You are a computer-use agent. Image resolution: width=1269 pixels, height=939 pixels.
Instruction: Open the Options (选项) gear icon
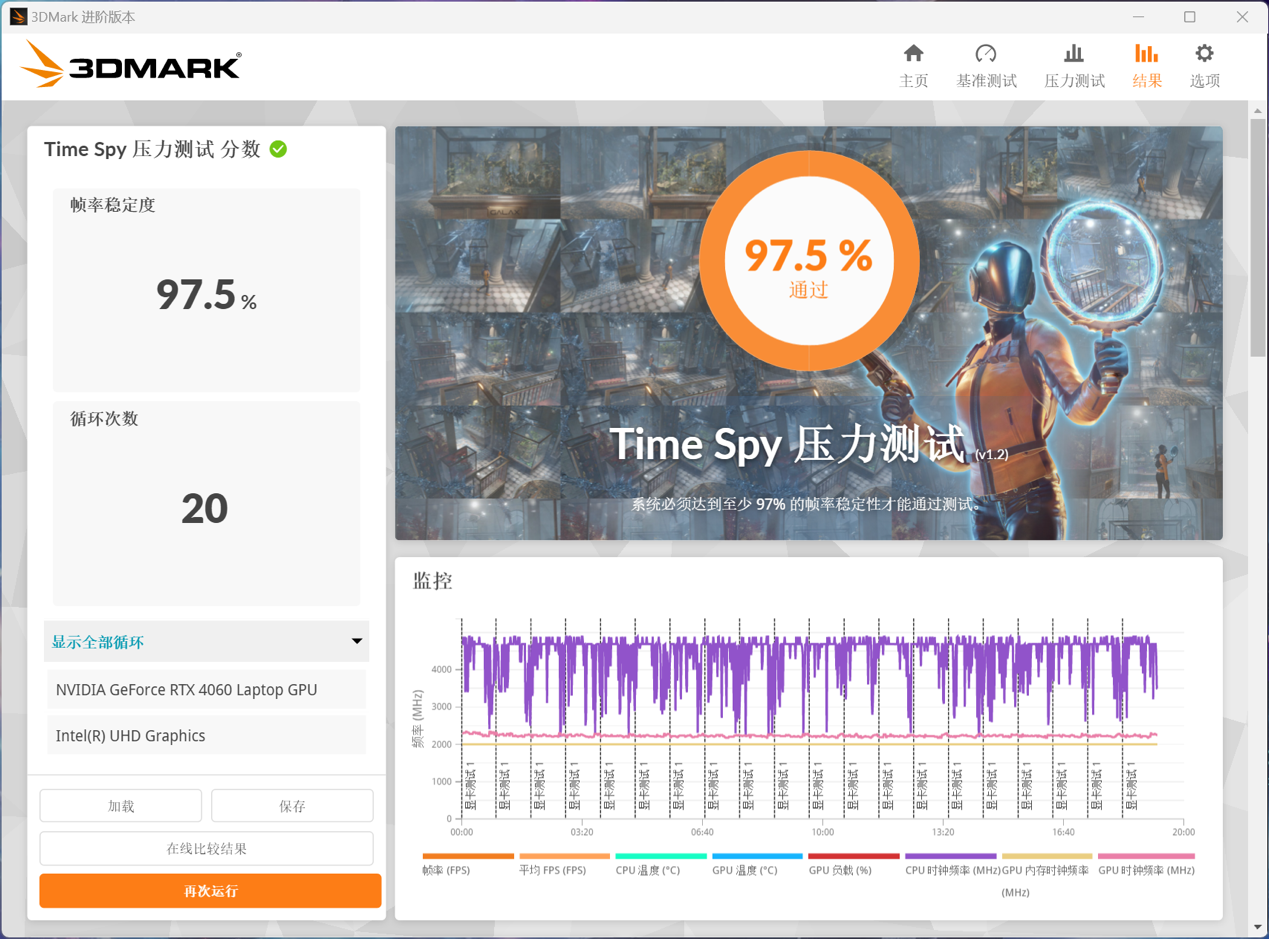[1204, 55]
